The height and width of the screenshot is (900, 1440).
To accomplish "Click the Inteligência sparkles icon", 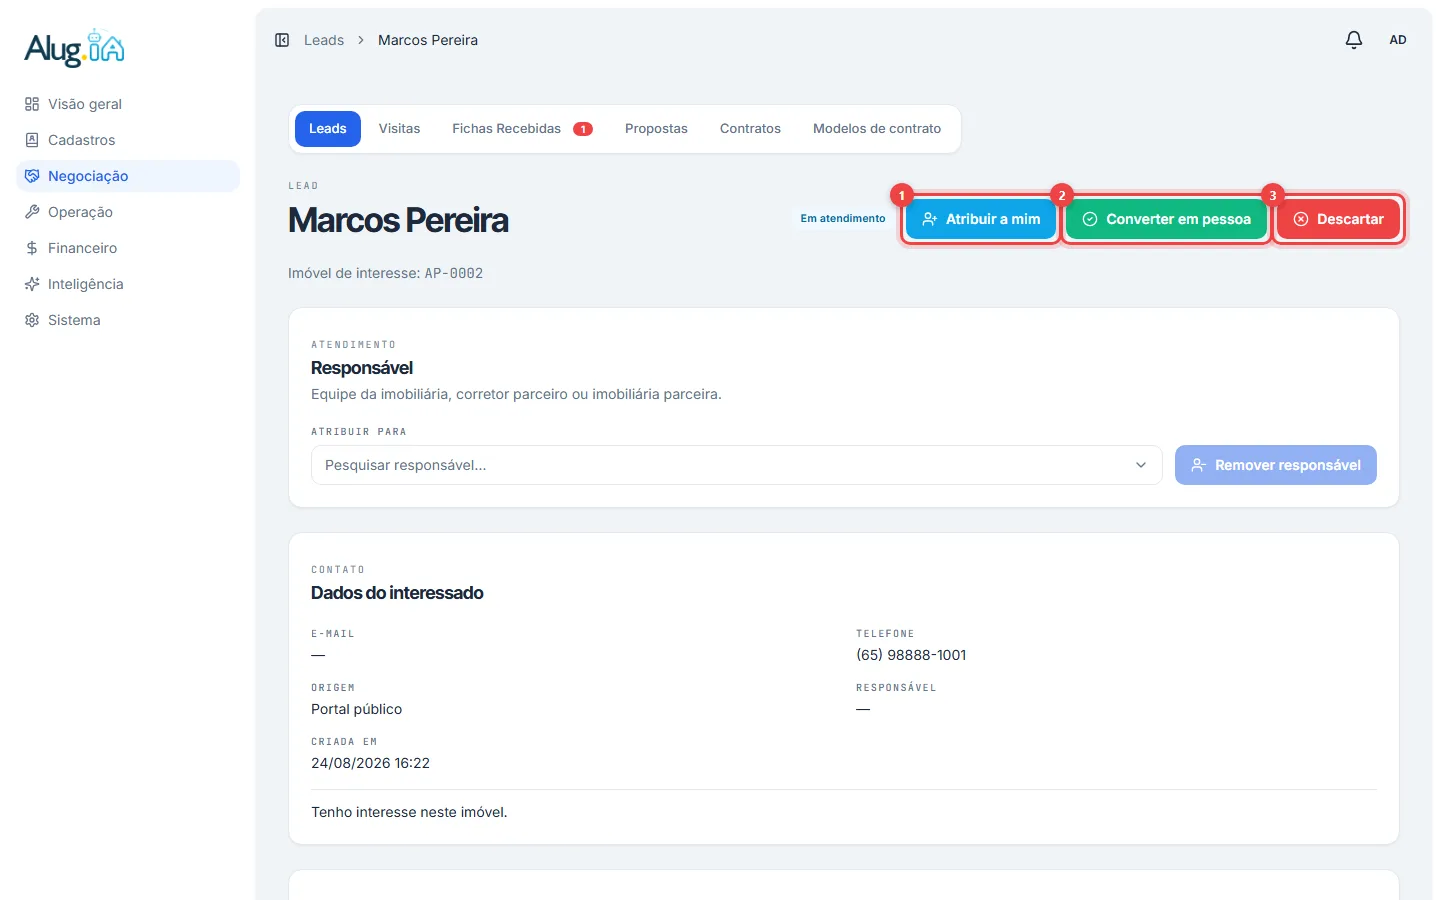I will click(32, 284).
